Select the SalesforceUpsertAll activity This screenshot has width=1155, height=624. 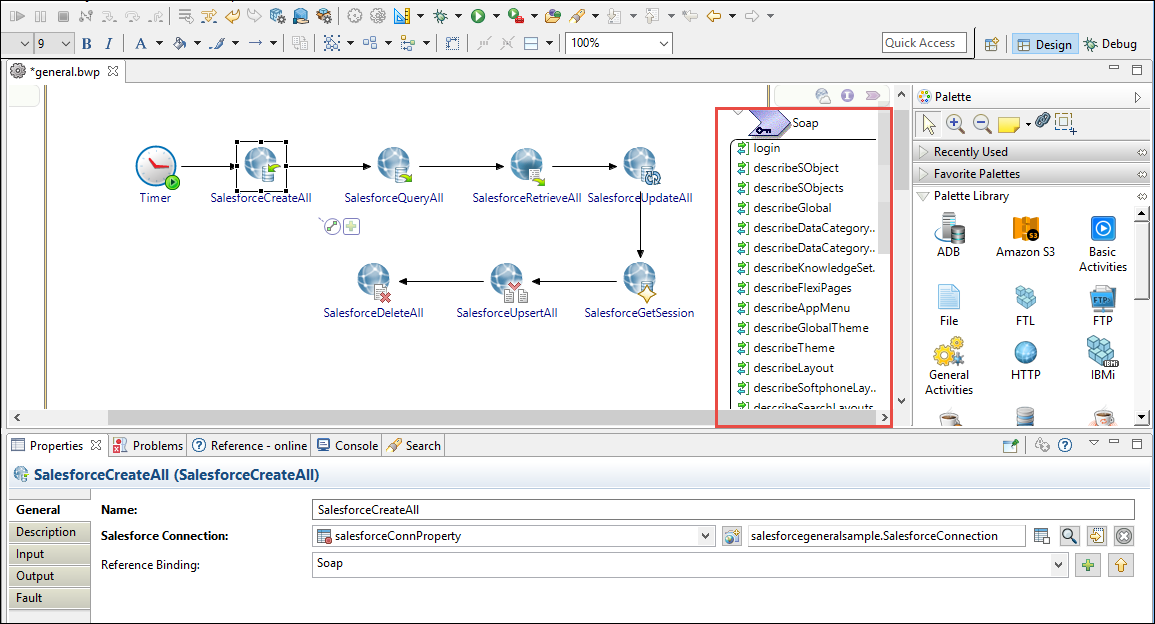(508, 282)
